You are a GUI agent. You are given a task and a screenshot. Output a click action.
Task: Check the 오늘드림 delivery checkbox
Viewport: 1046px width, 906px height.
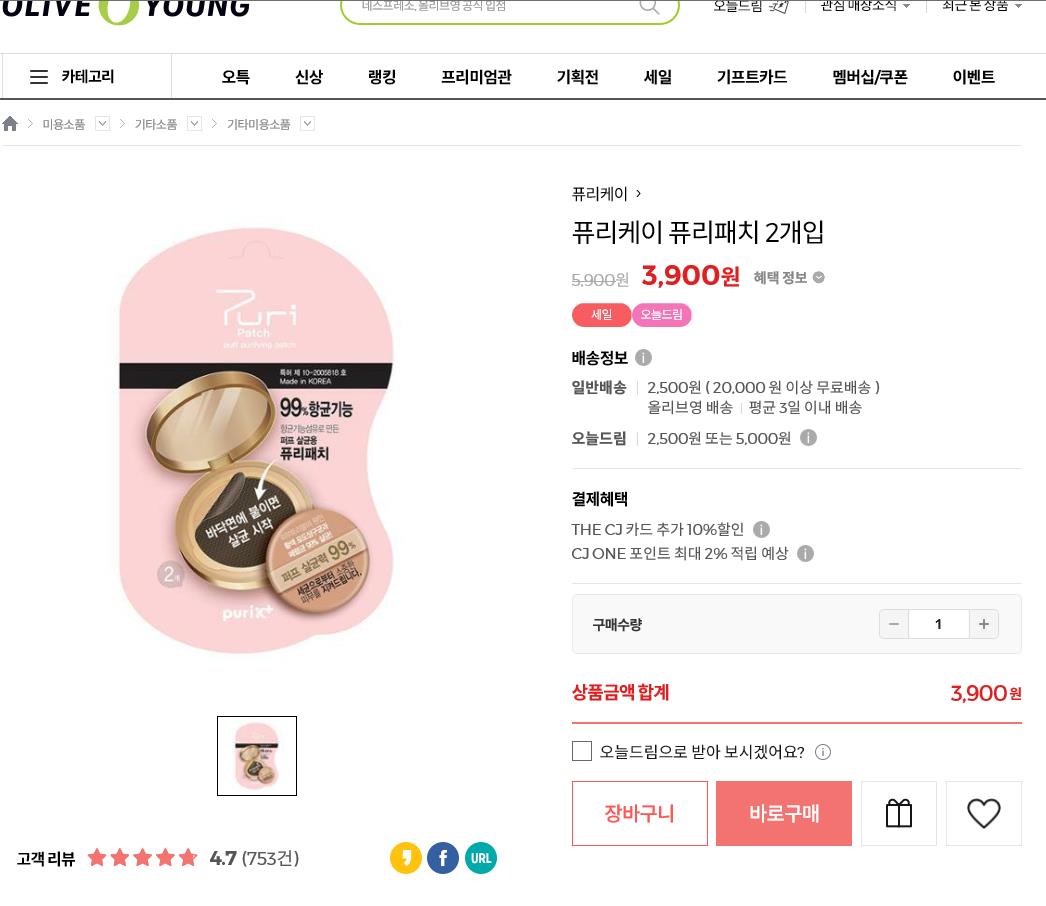[x=582, y=751]
